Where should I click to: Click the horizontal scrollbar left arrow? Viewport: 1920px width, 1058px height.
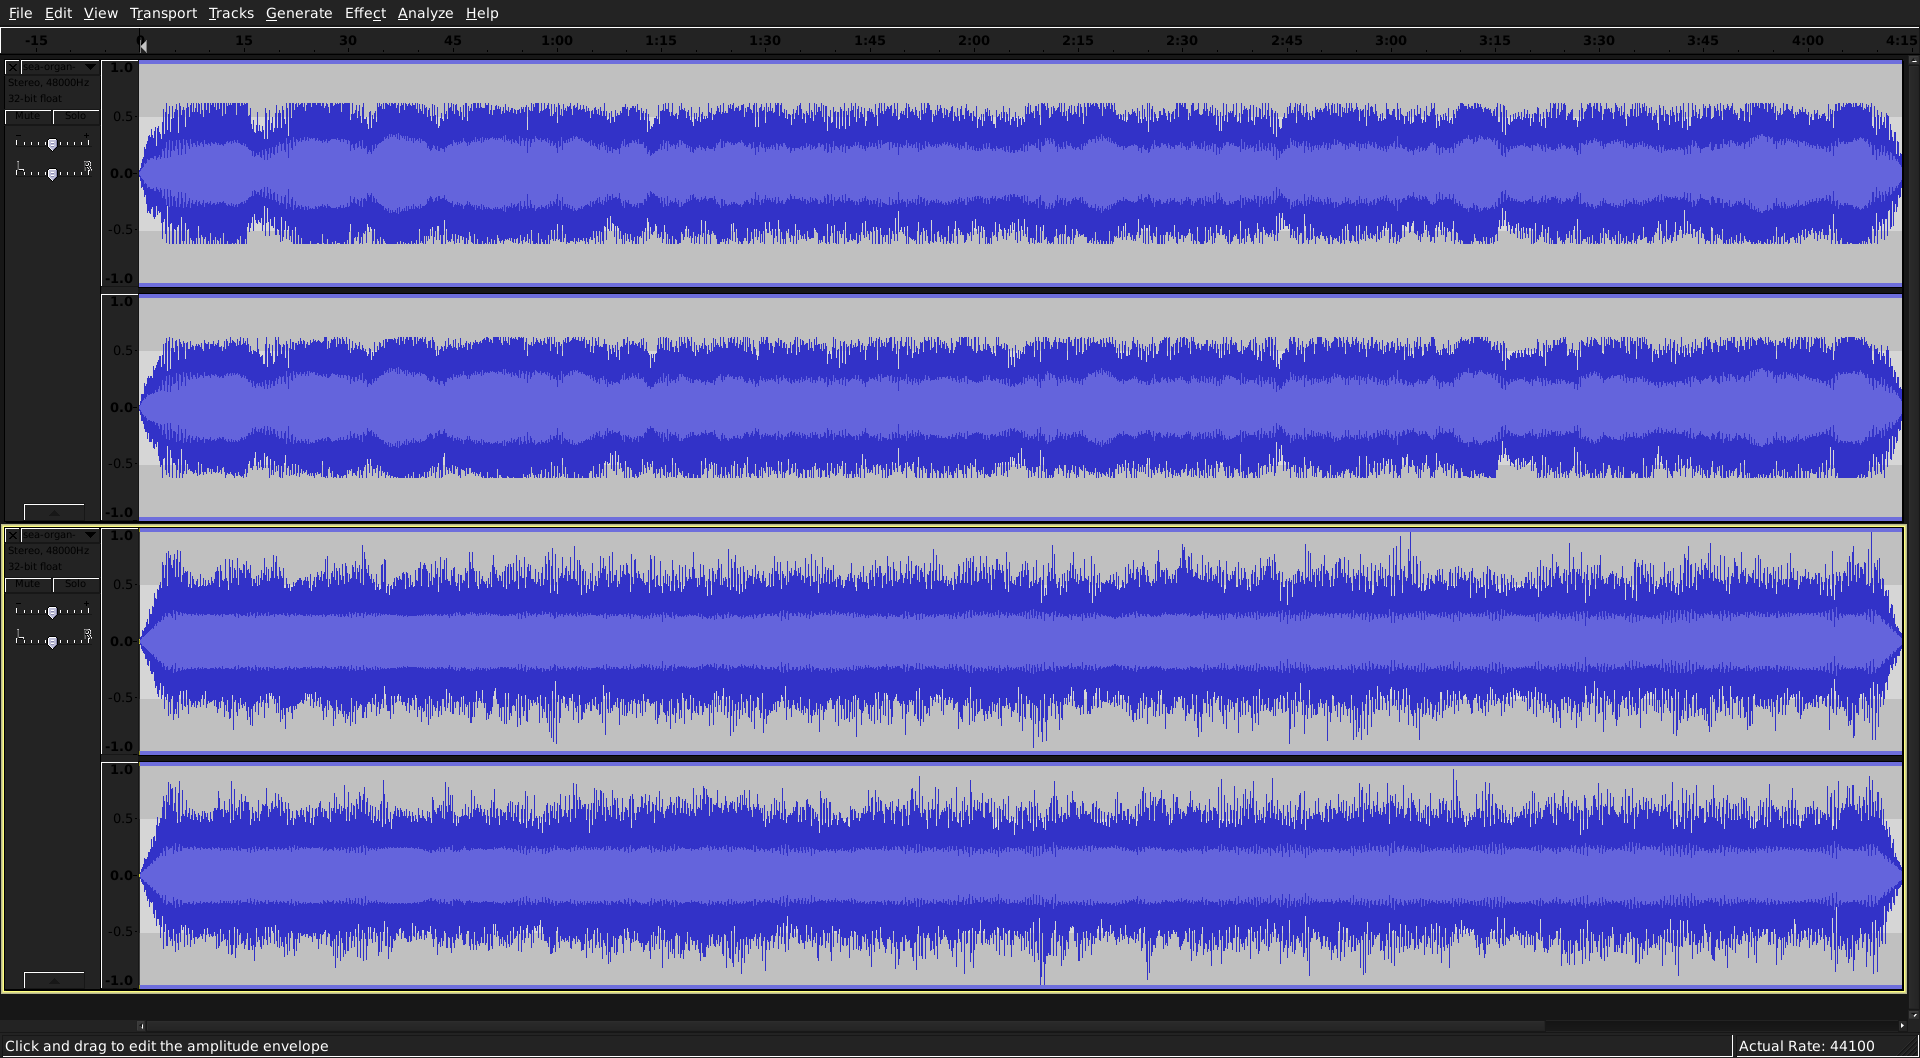click(x=141, y=1025)
